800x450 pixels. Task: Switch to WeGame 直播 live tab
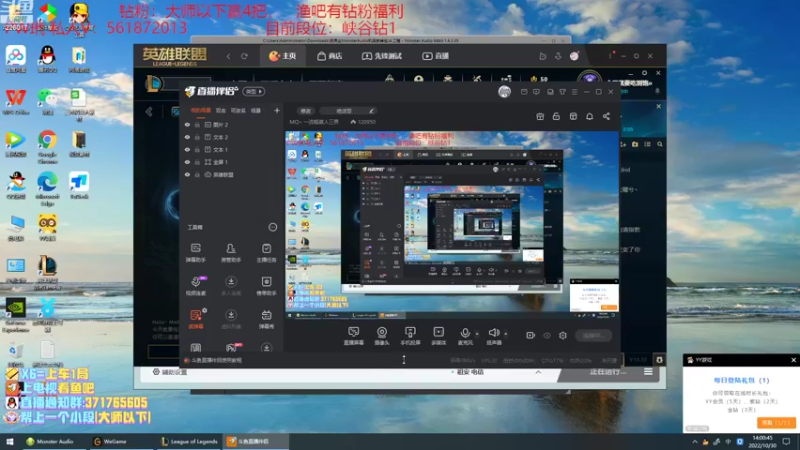tap(435, 56)
